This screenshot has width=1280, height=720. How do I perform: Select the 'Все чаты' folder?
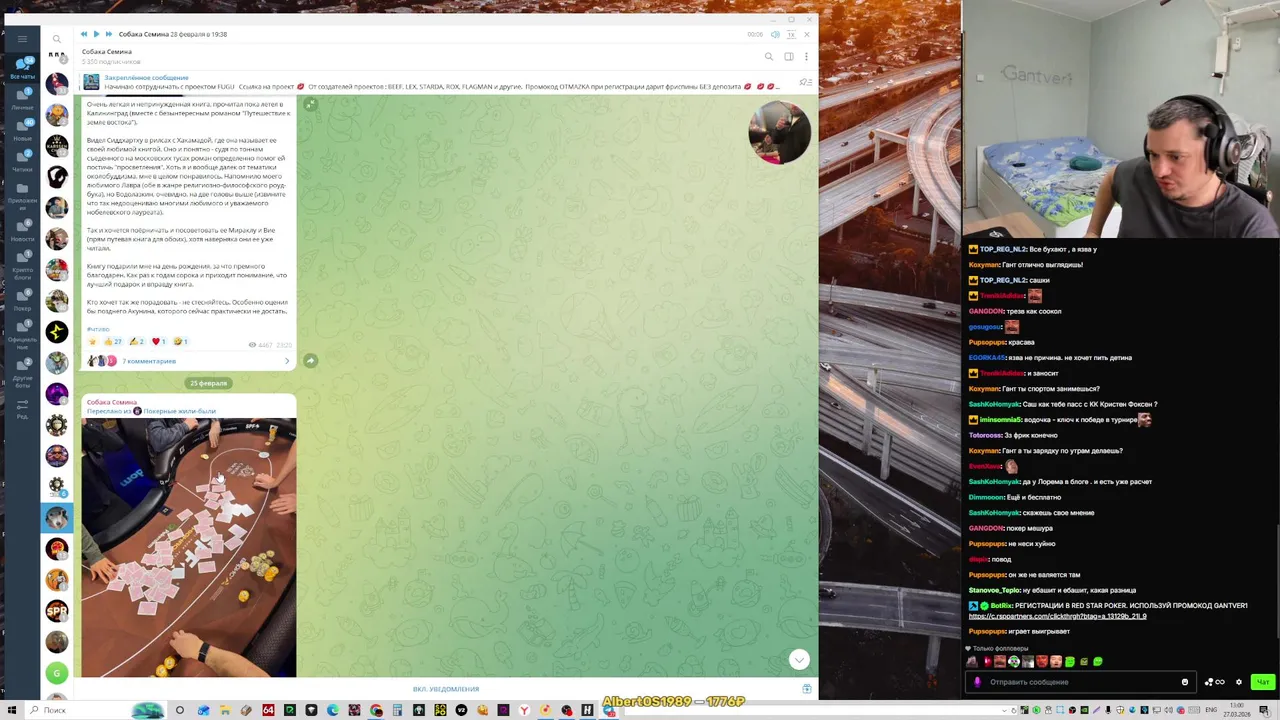coord(22,68)
